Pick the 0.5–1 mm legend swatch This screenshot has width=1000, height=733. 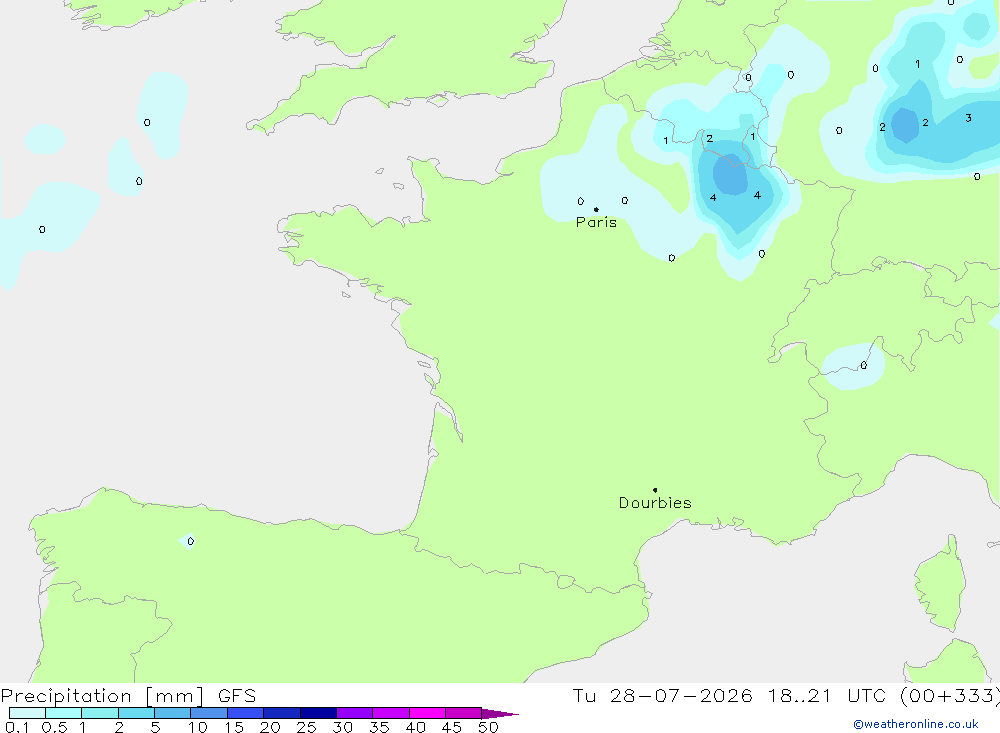(x=64, y=713)
